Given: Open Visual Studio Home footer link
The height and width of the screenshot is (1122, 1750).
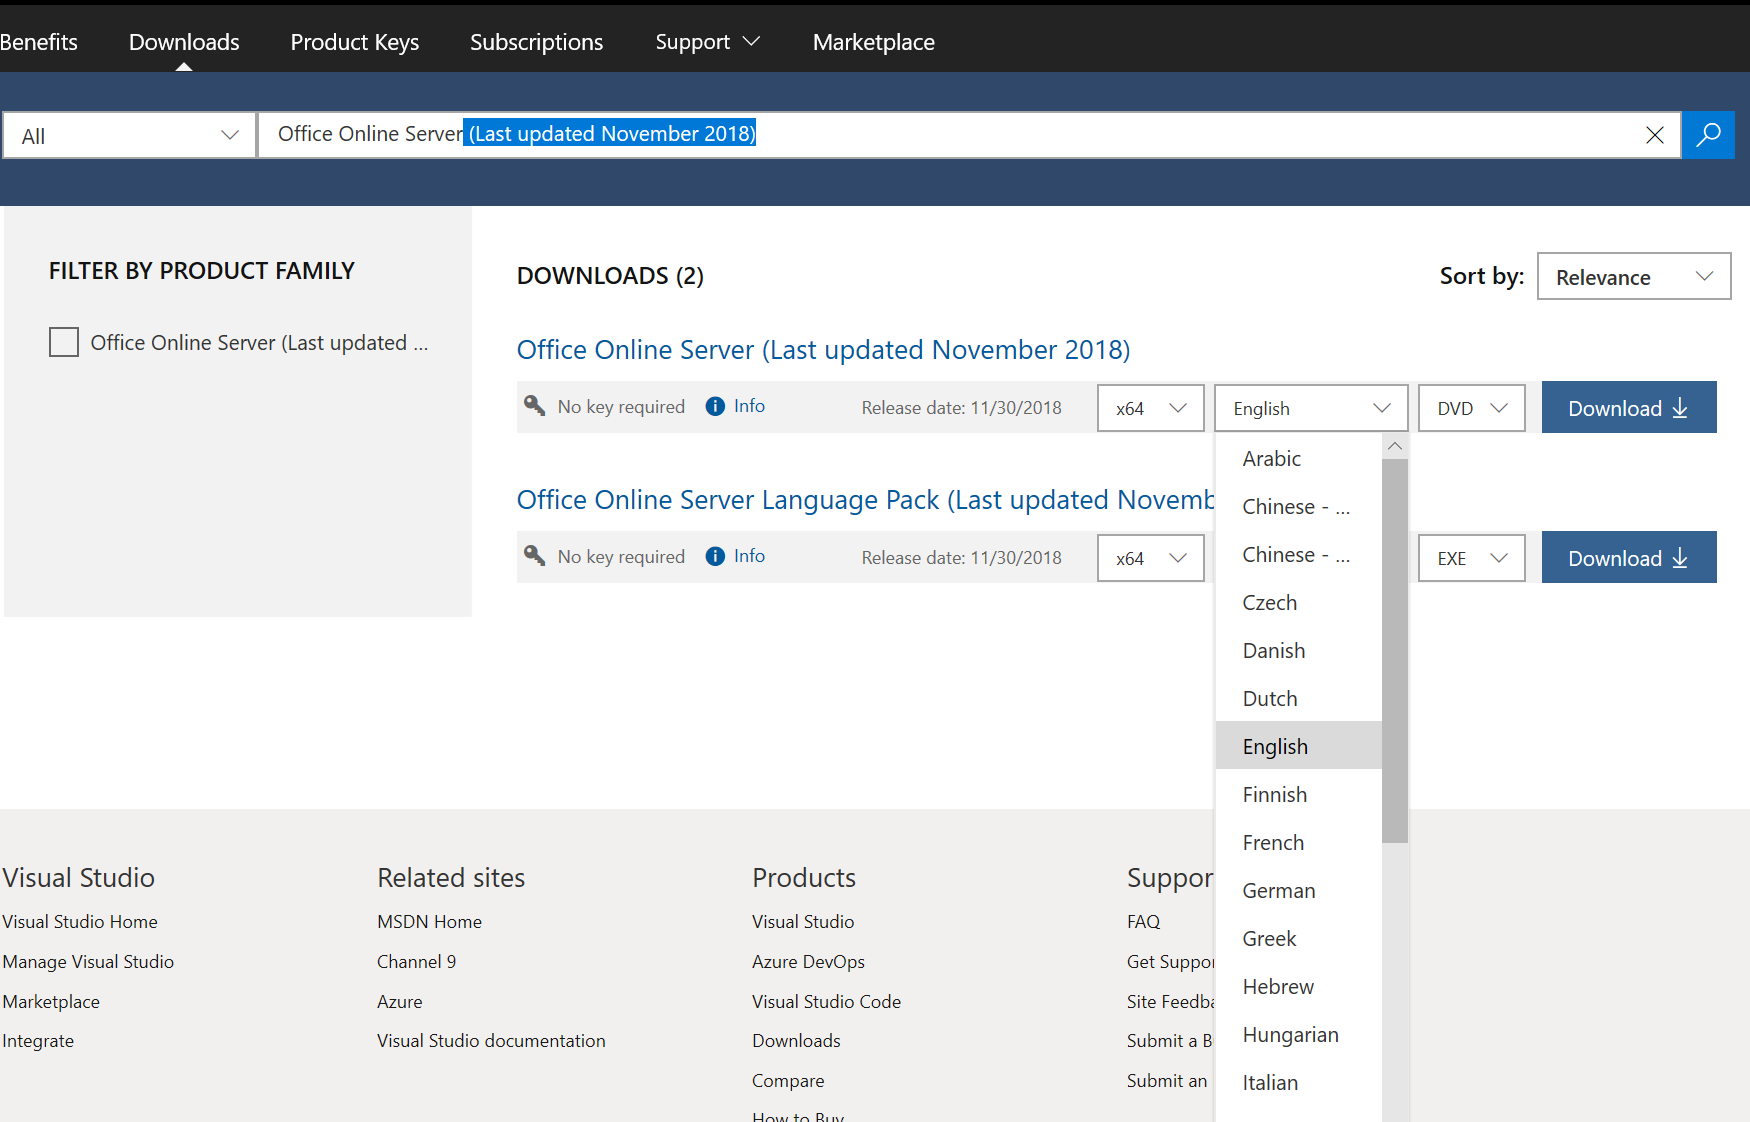Looking at the screenshot, I should 80,921.
